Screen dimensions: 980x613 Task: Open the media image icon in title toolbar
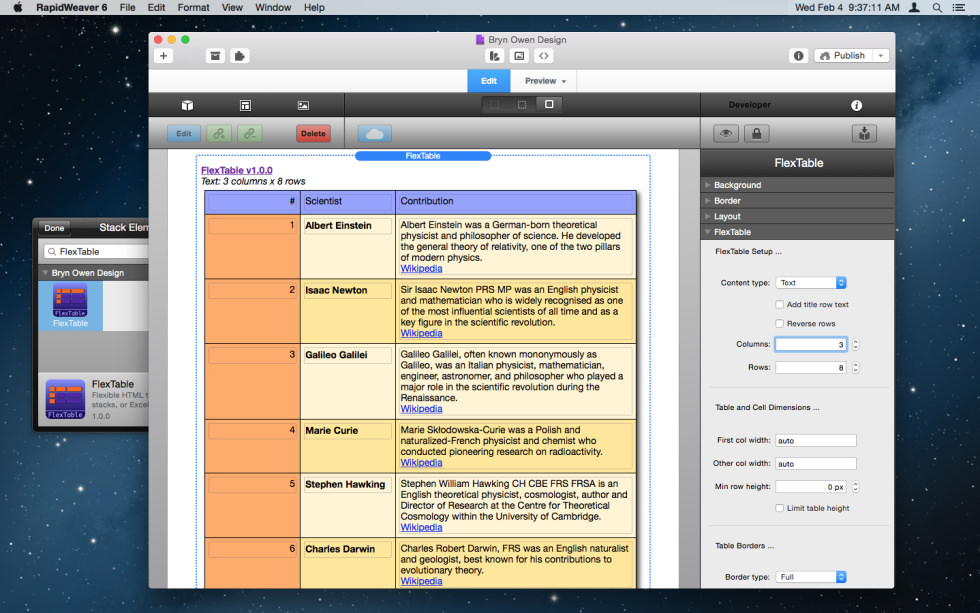pyautogui.click(x=519, y=56)
